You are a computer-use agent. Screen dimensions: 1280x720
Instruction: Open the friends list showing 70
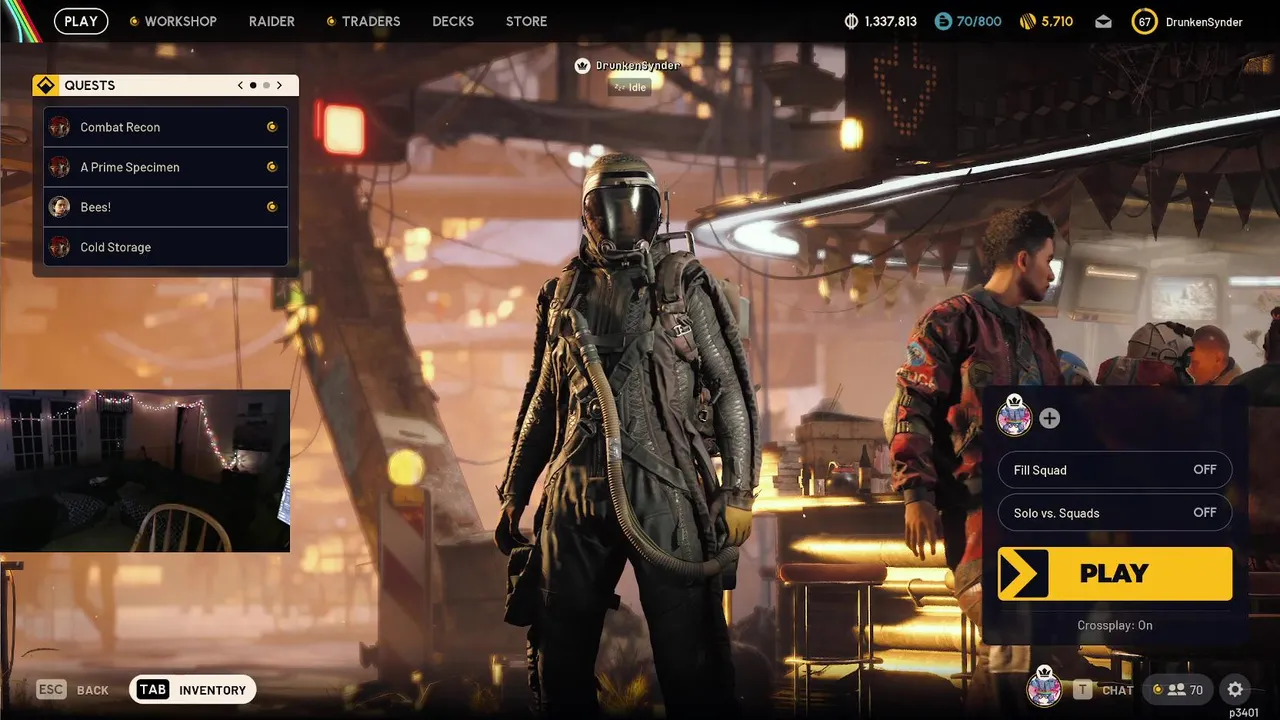pos(1179,690)
